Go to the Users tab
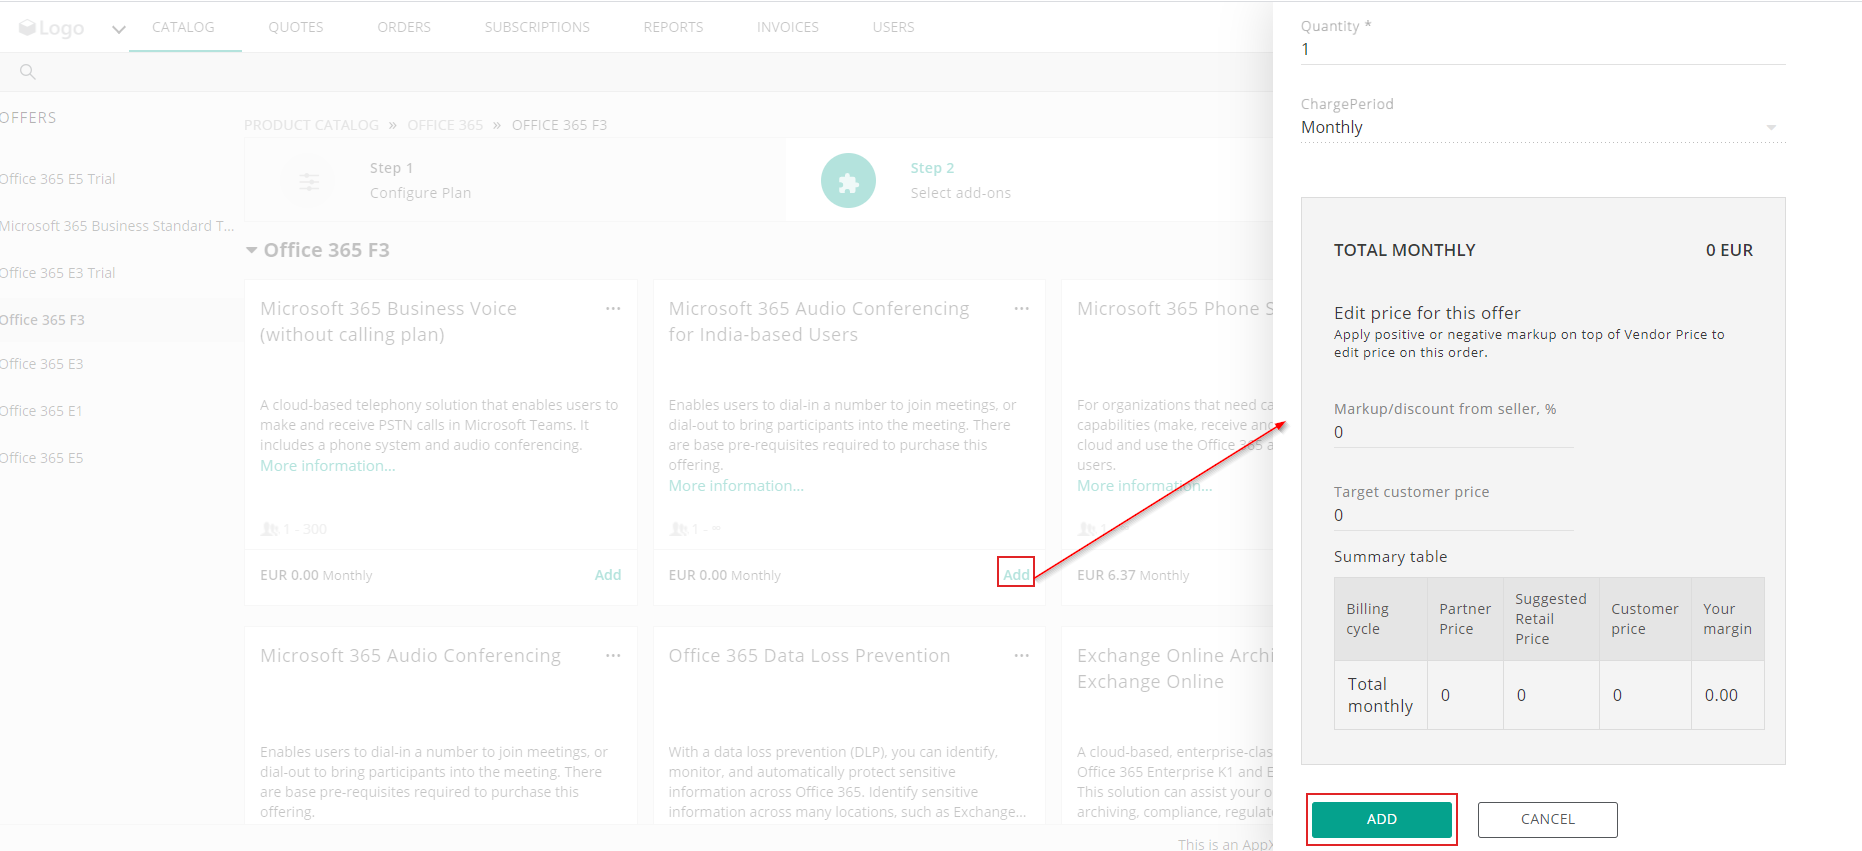 point(893,27)
